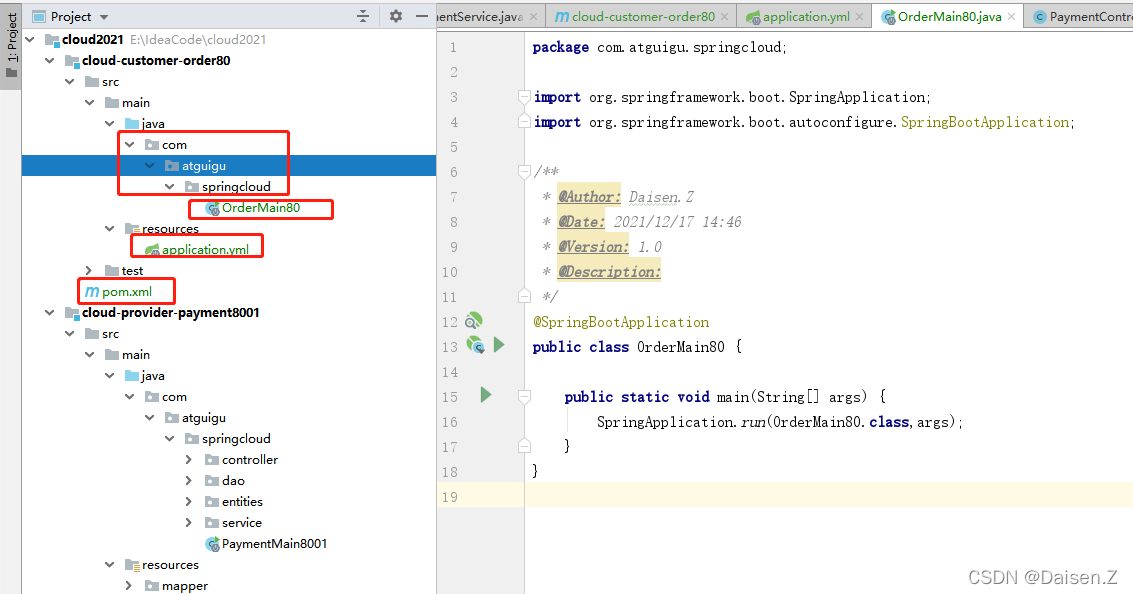
Task: Expand the mapper folder
Action: [129, 585]
